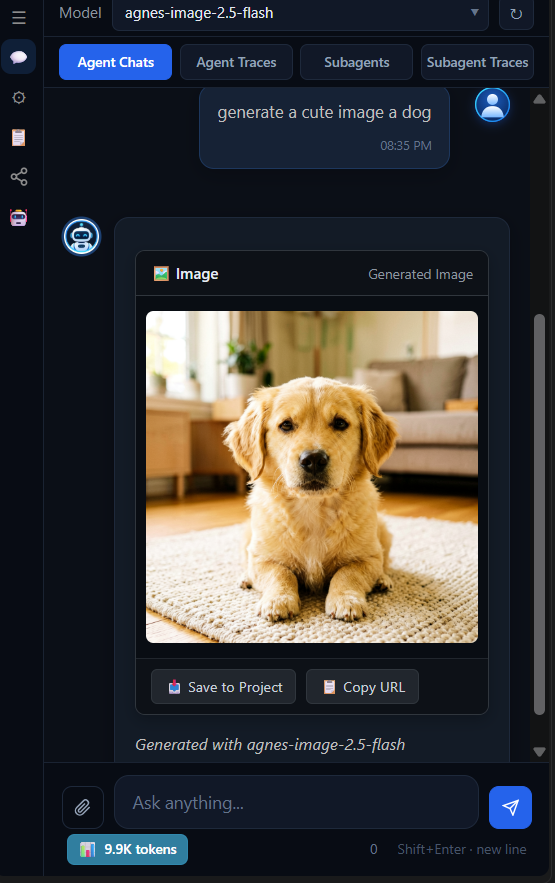Viewport: 555px width, 883px height.
Task: Click the generated dog image thumbnail
Action: coord(312,477)
